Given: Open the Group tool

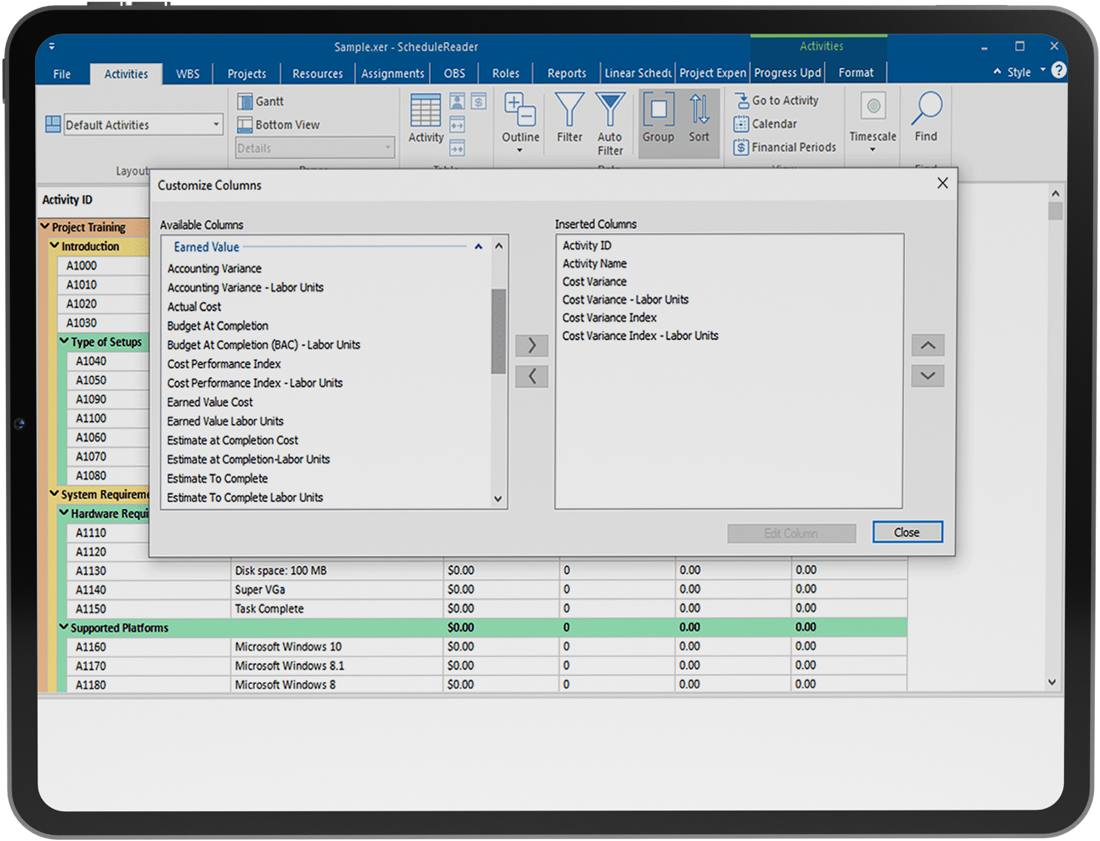Looking at the screenshot, I should pos(658,118).
